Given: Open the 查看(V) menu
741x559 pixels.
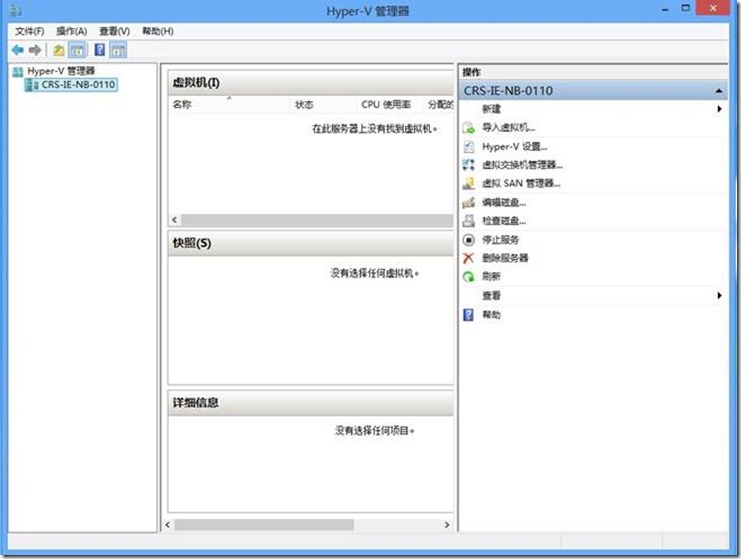Looking at the screenshot, I should [x=115, y=31].
